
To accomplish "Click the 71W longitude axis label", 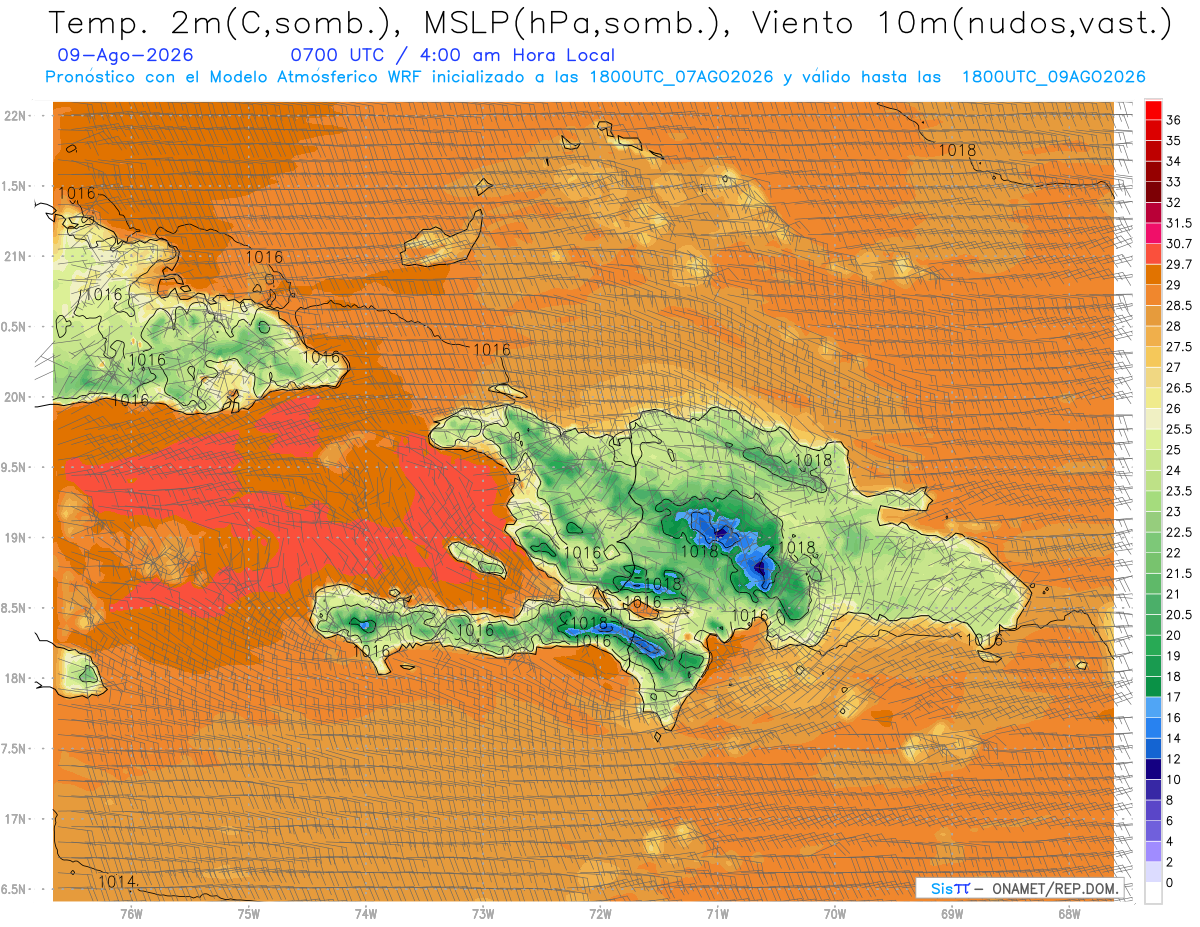I will point(717,914).
